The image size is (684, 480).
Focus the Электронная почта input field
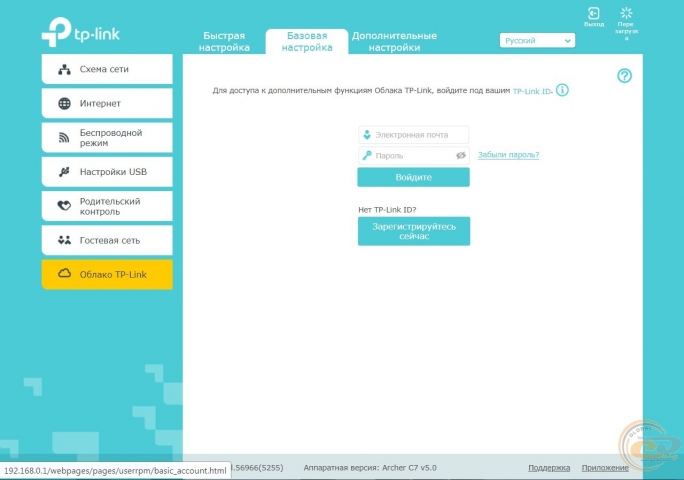click(414, 135)
